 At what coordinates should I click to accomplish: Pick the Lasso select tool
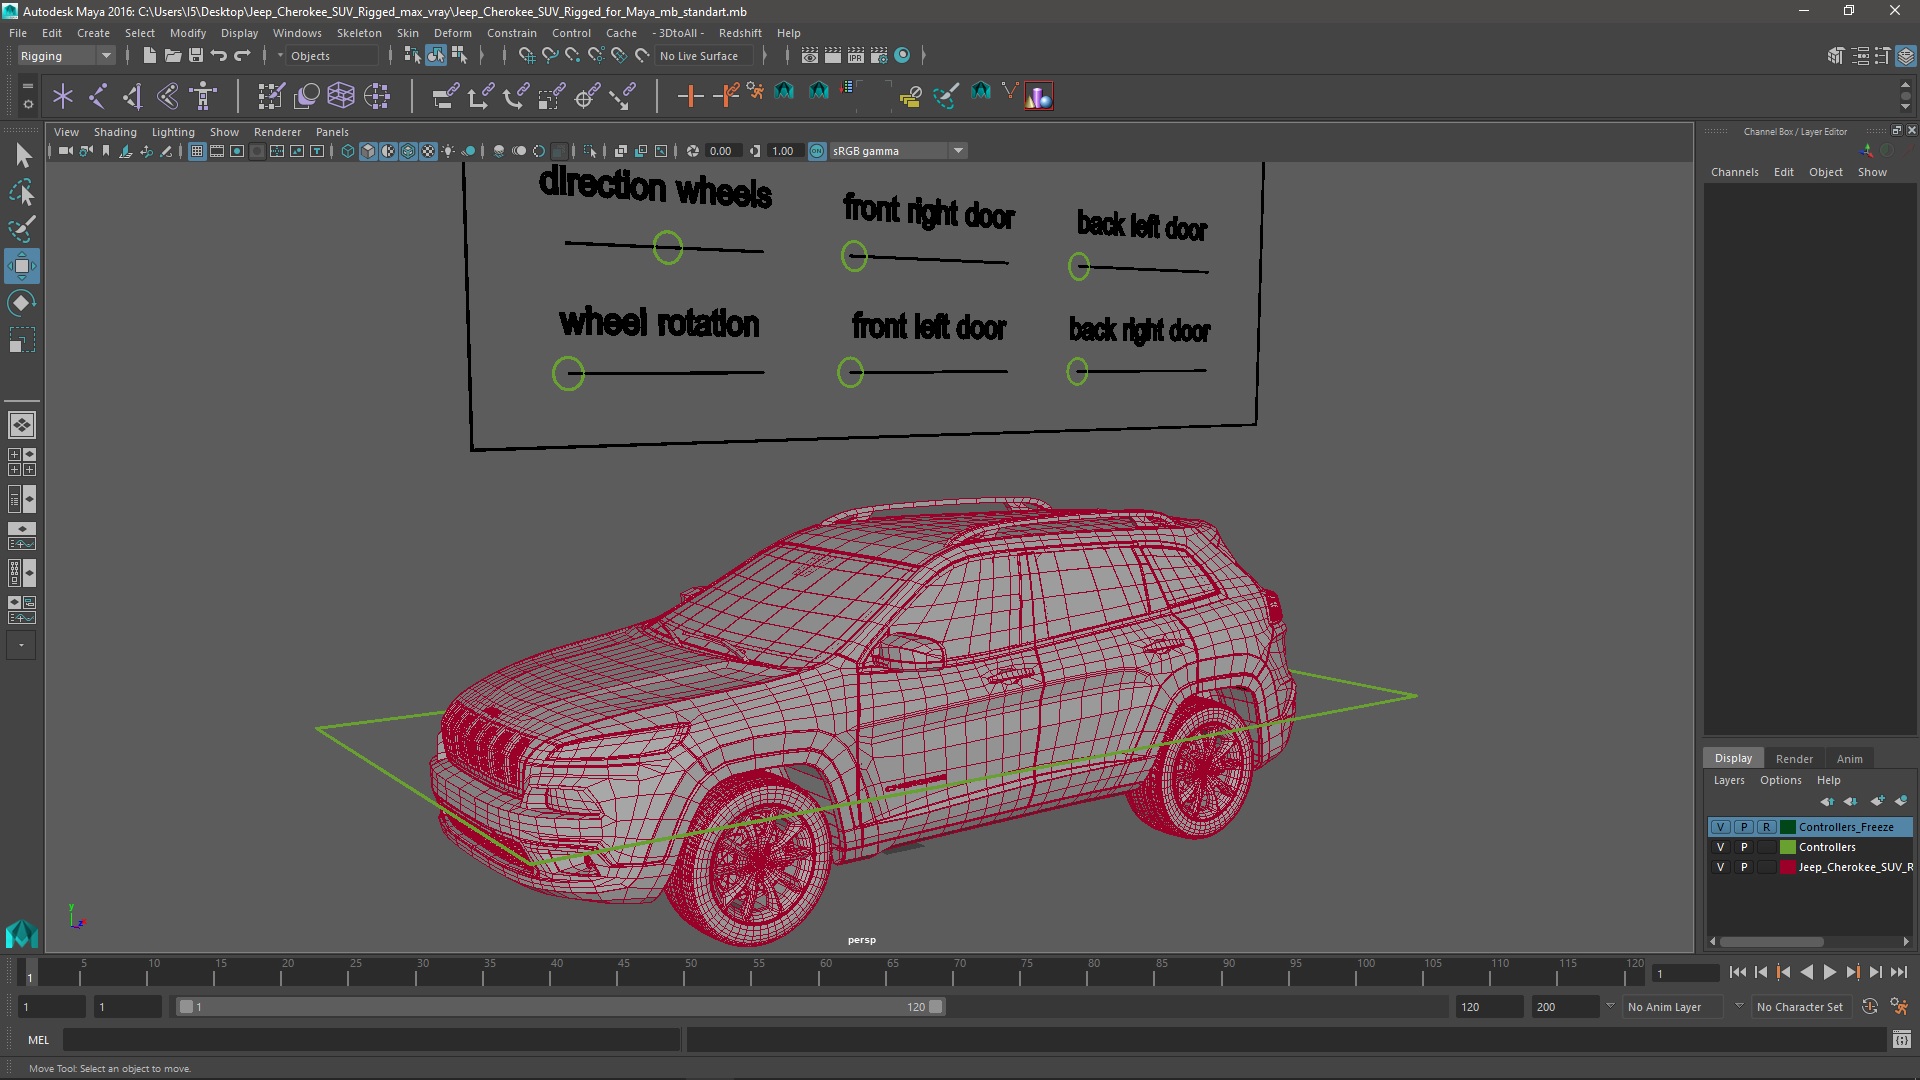click(x=21, y=192)
